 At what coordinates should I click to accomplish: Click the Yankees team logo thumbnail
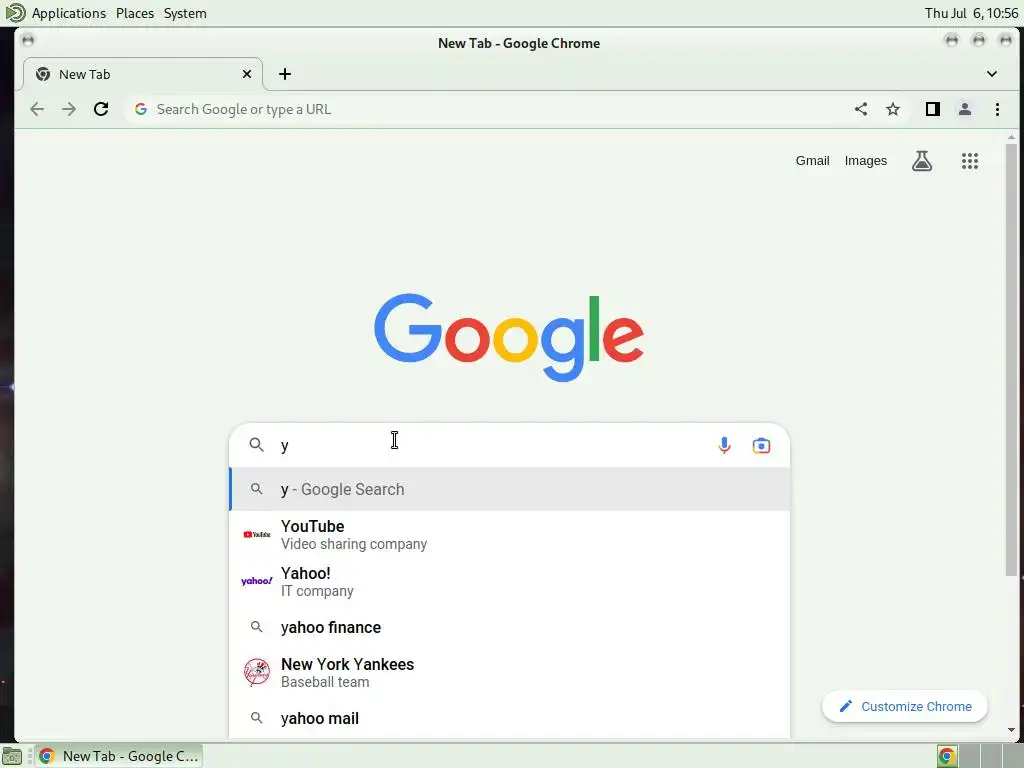click(x=257, y=672)
